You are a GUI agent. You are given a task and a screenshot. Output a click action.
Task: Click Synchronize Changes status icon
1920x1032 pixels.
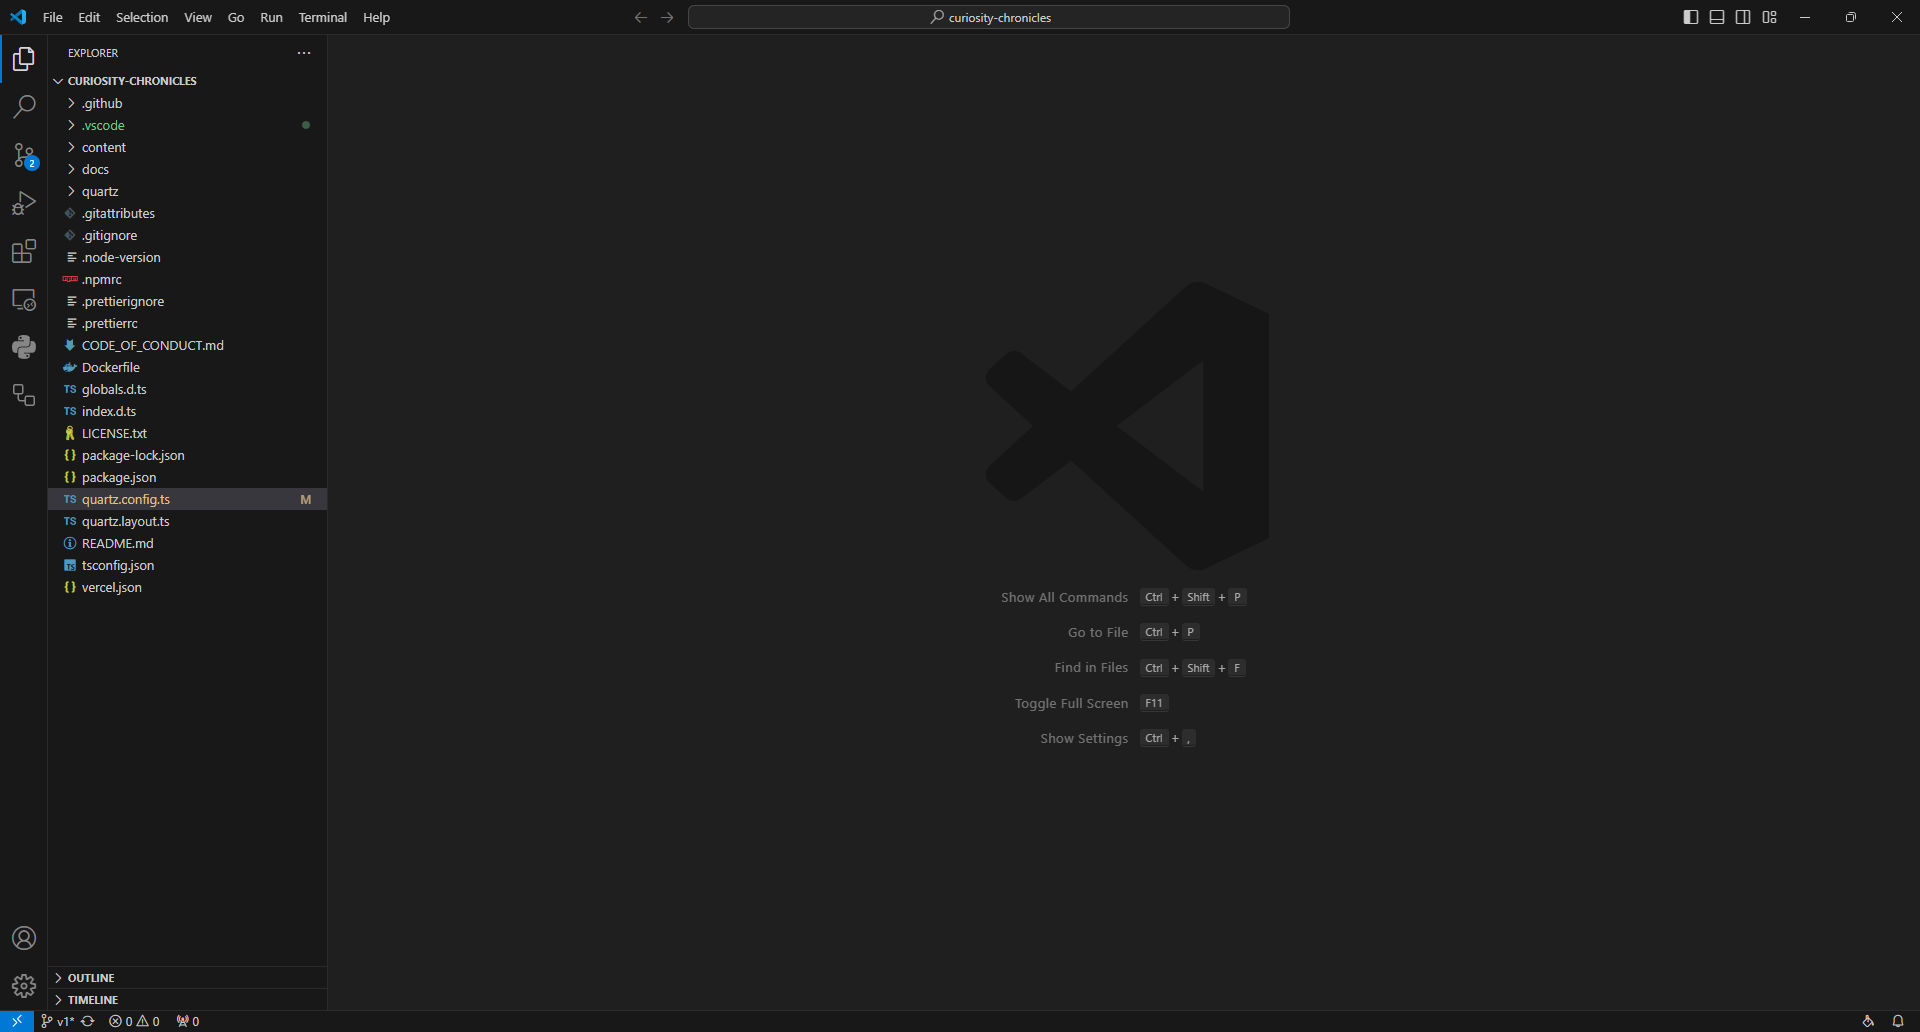[x=88, y=1021]
